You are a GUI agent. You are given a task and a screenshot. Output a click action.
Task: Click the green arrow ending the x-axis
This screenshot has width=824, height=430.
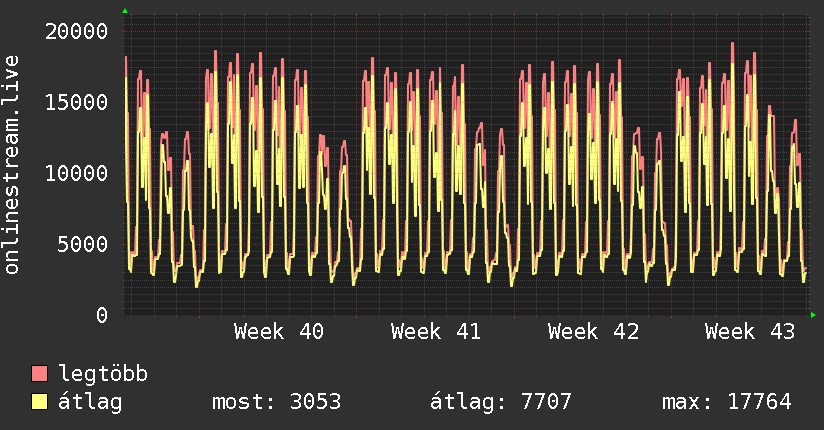coord(813,315)
